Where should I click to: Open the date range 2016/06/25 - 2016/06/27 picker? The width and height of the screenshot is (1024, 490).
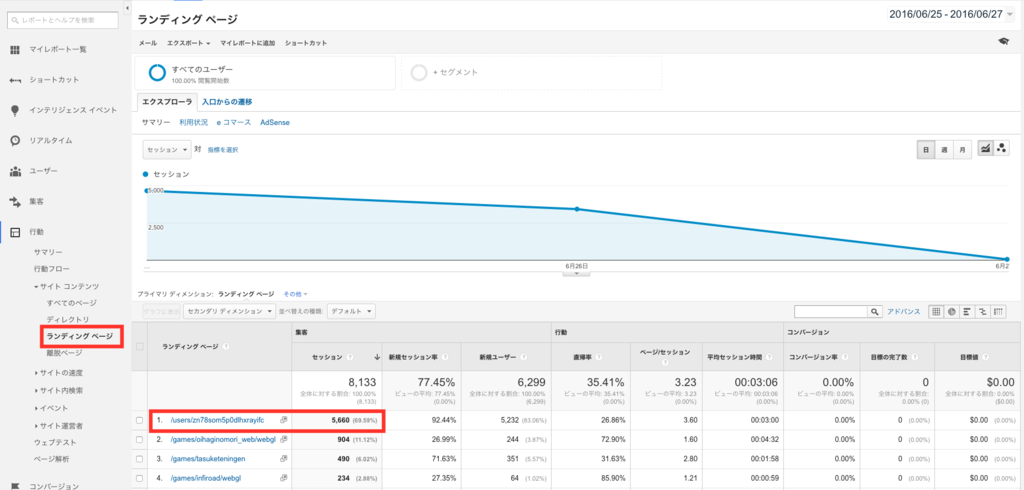click(951, 14)
